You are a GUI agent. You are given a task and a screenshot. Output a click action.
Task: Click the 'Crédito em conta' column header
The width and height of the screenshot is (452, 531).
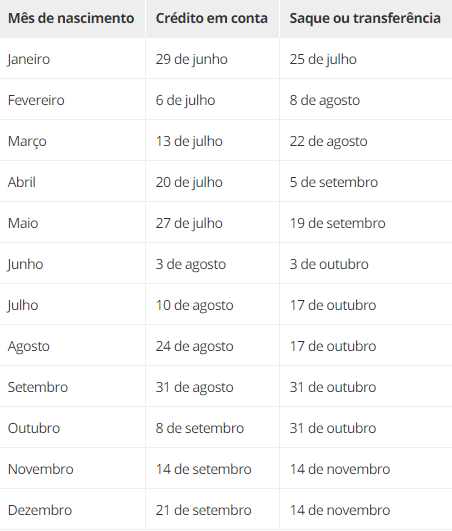pyautogui.click(x=212, y=18)
